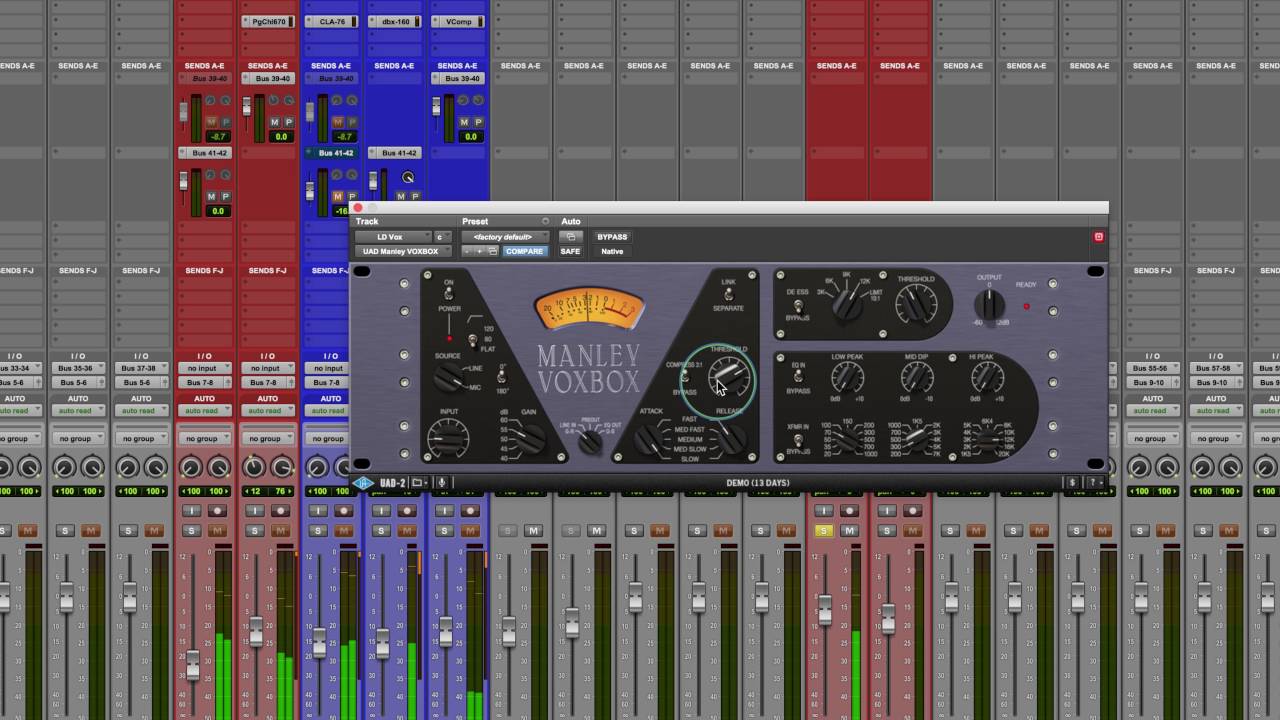
Task: Toggle the COMPRESS 3:1/BYPASS switch
Action: coord(685,378)
